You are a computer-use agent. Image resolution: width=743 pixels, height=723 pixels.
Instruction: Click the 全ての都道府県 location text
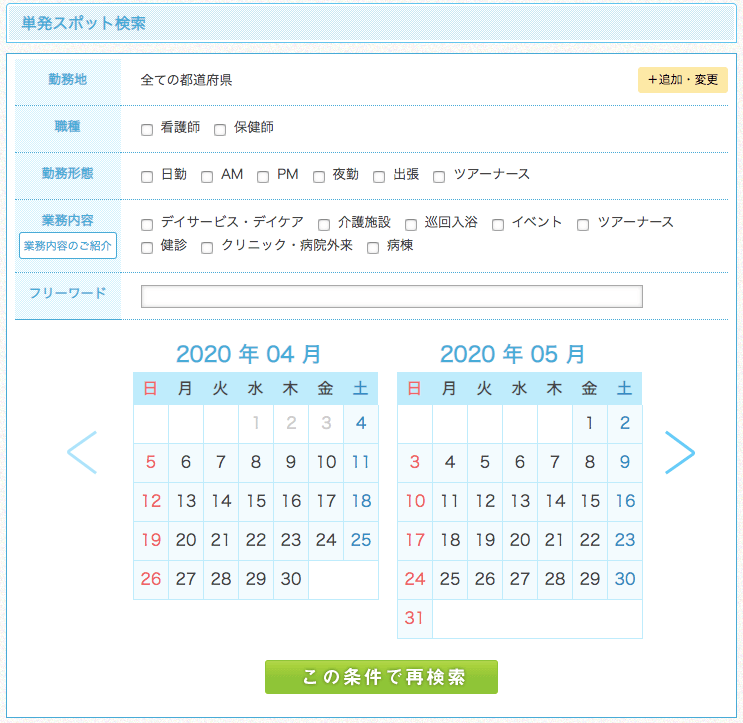click(186, 80)
